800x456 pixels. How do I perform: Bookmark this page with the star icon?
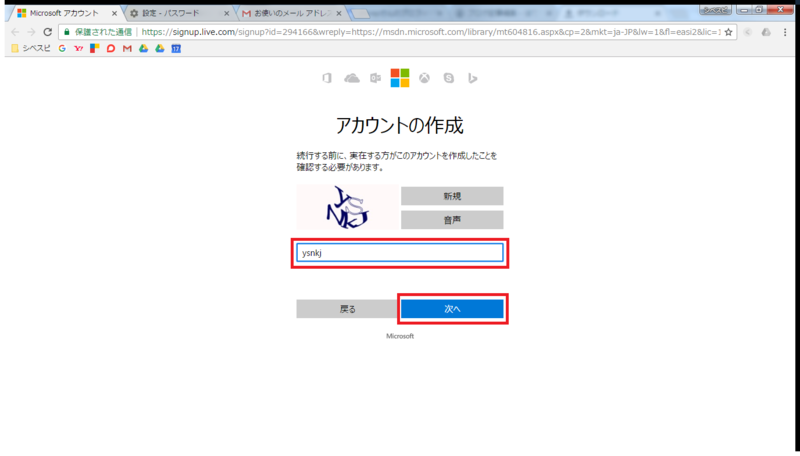click(x=728, y=32)
